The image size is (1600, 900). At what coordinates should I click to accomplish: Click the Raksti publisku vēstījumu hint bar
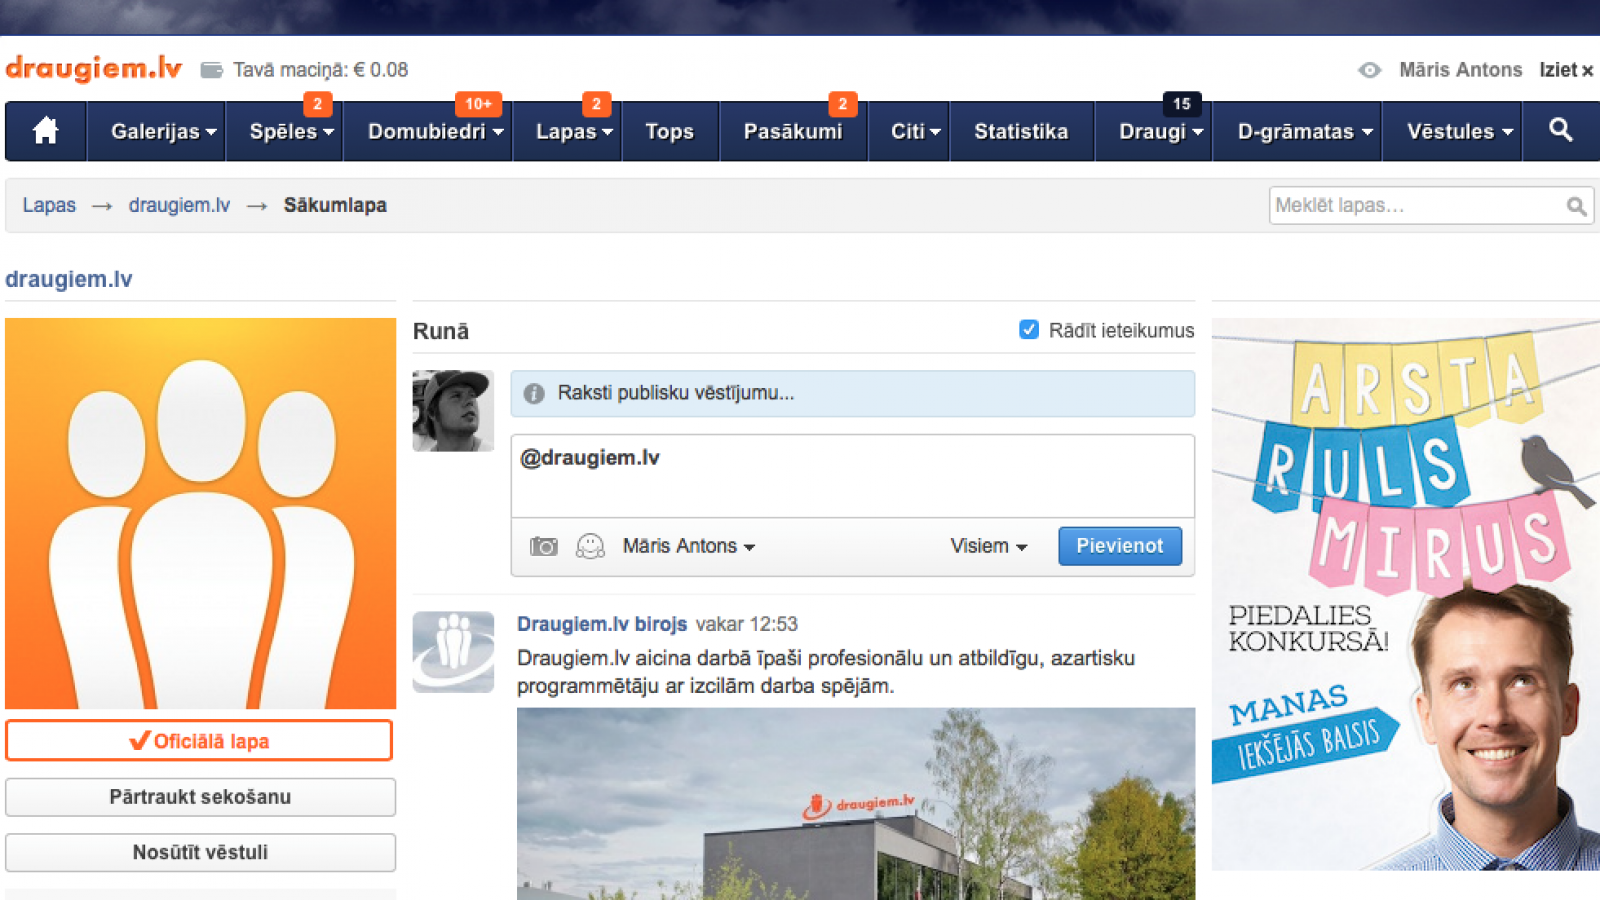pyautogui.click(x=853, y=394)
